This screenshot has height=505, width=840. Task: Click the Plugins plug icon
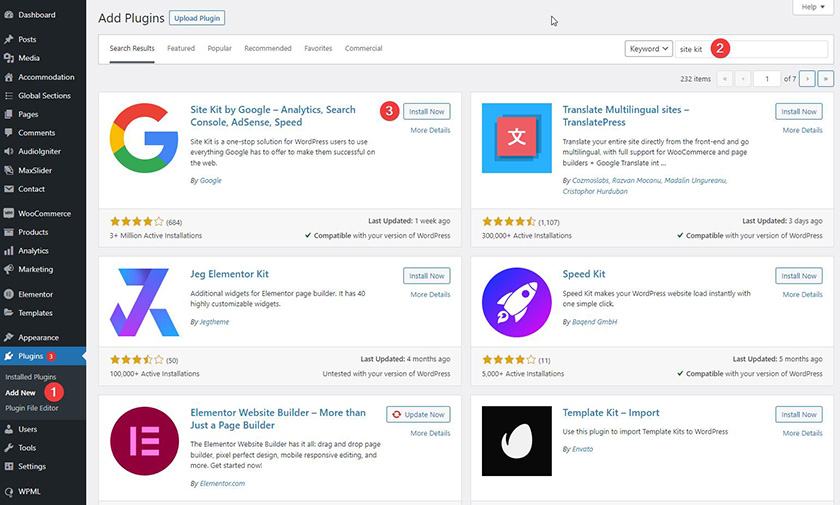click(x=9, y=356)
